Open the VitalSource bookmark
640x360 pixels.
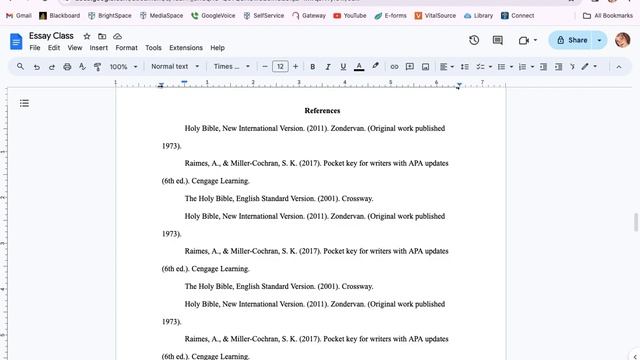click(x=435, y=16)
